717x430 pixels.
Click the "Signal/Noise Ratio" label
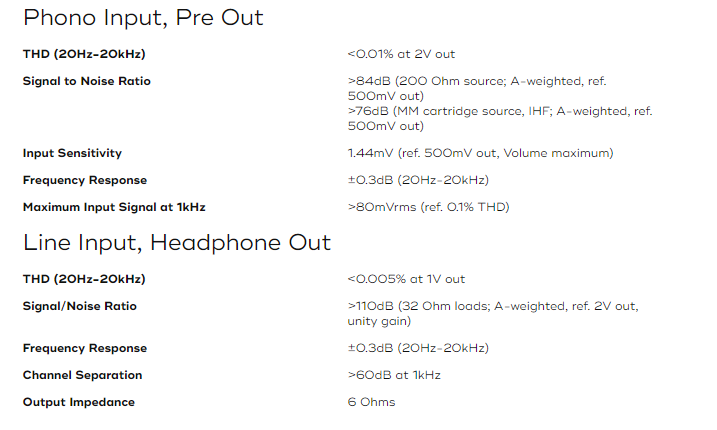80,306
